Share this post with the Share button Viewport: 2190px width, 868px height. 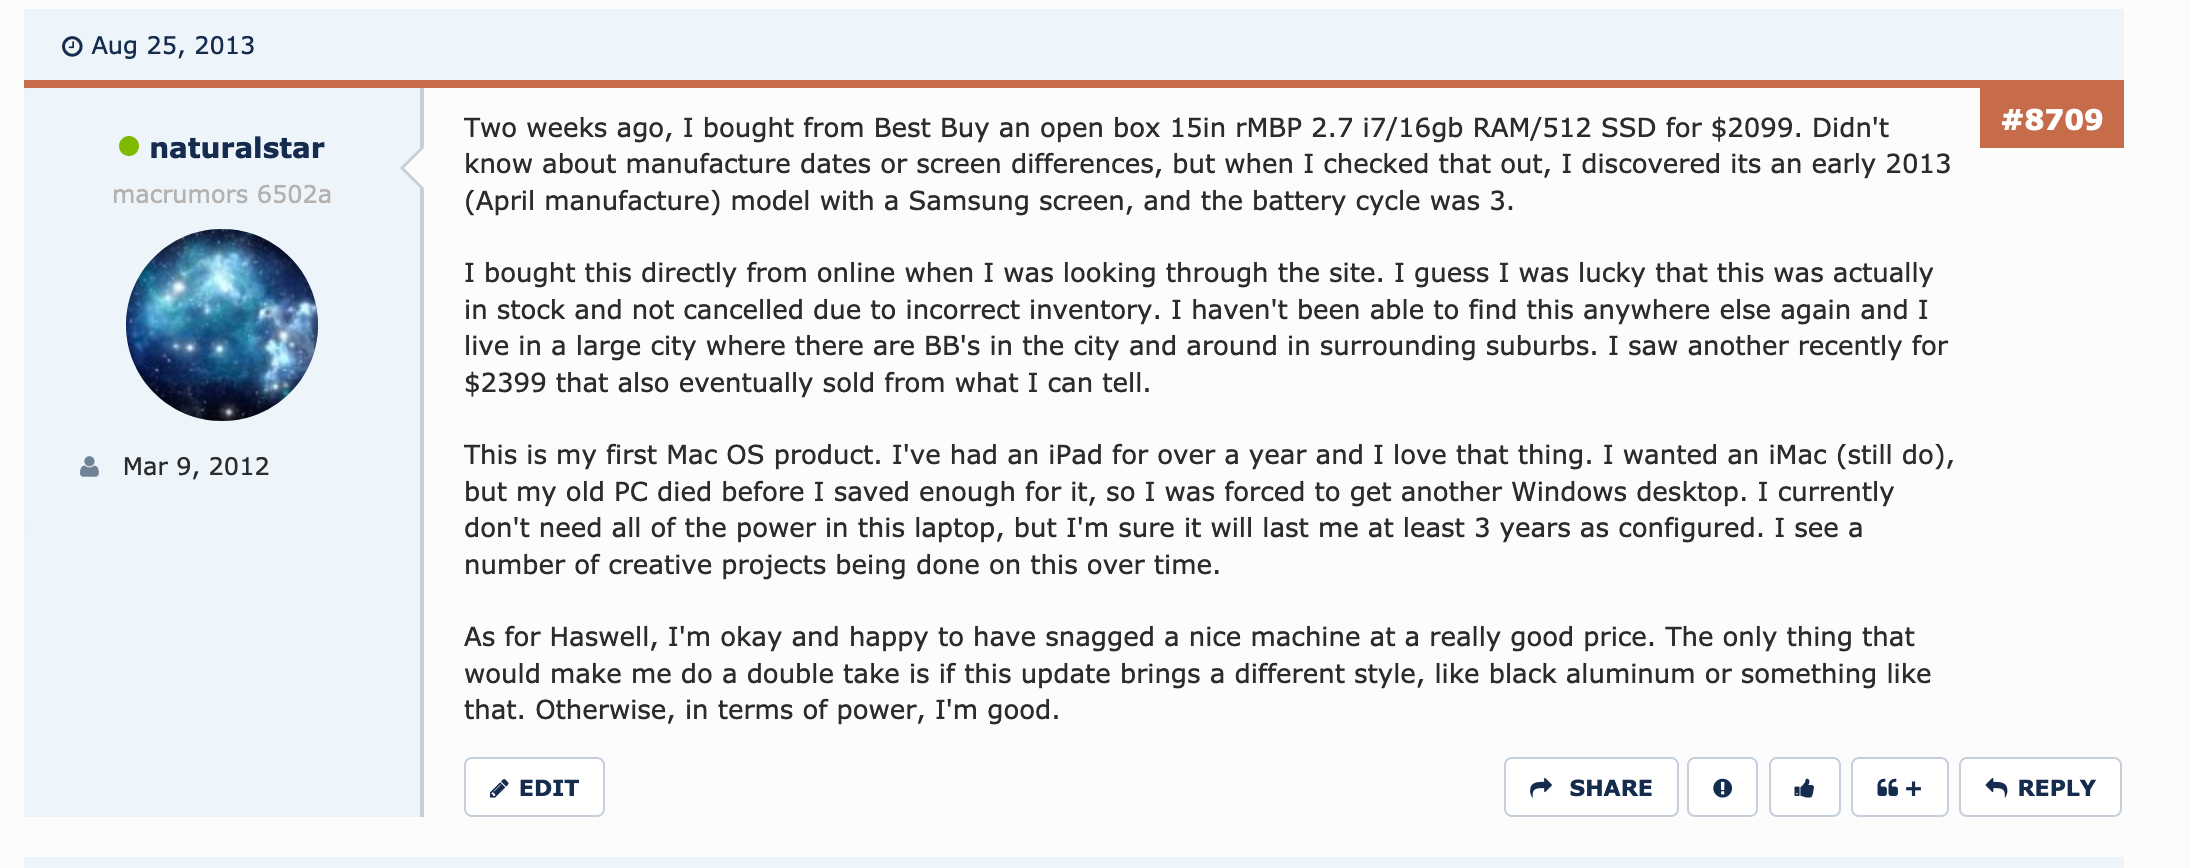point(1590,787)
